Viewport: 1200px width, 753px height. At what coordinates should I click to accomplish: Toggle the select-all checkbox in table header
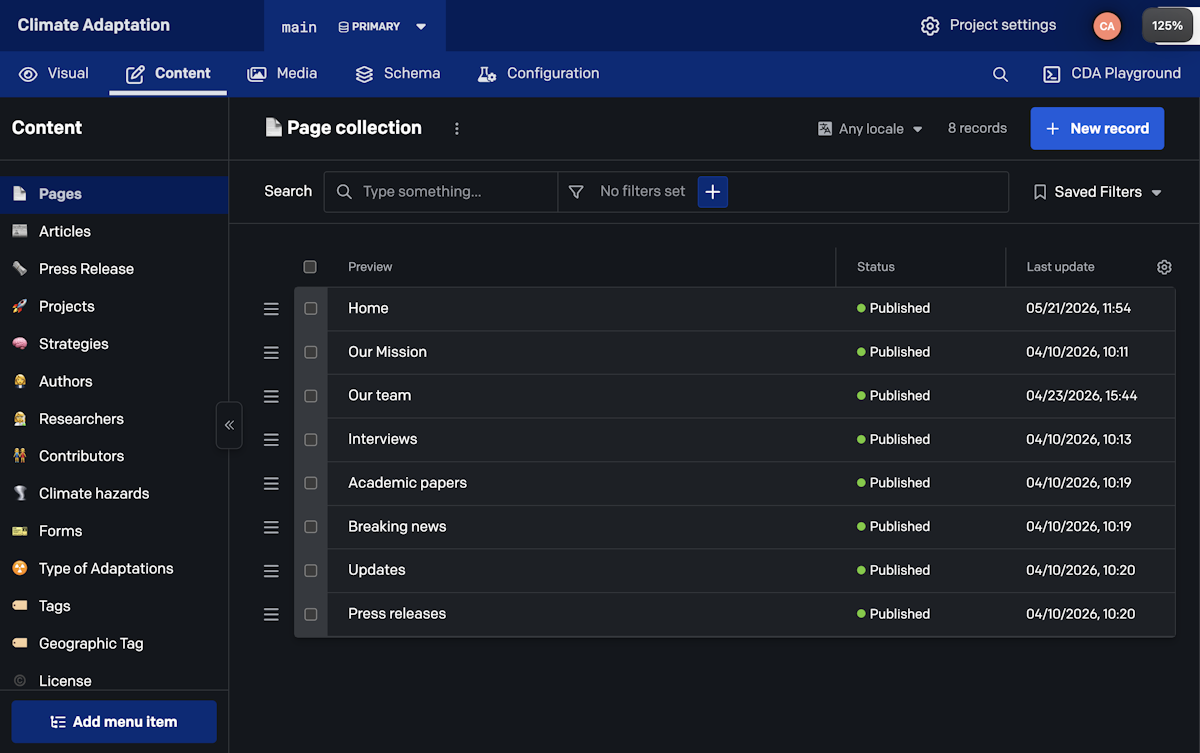[310, 267]
